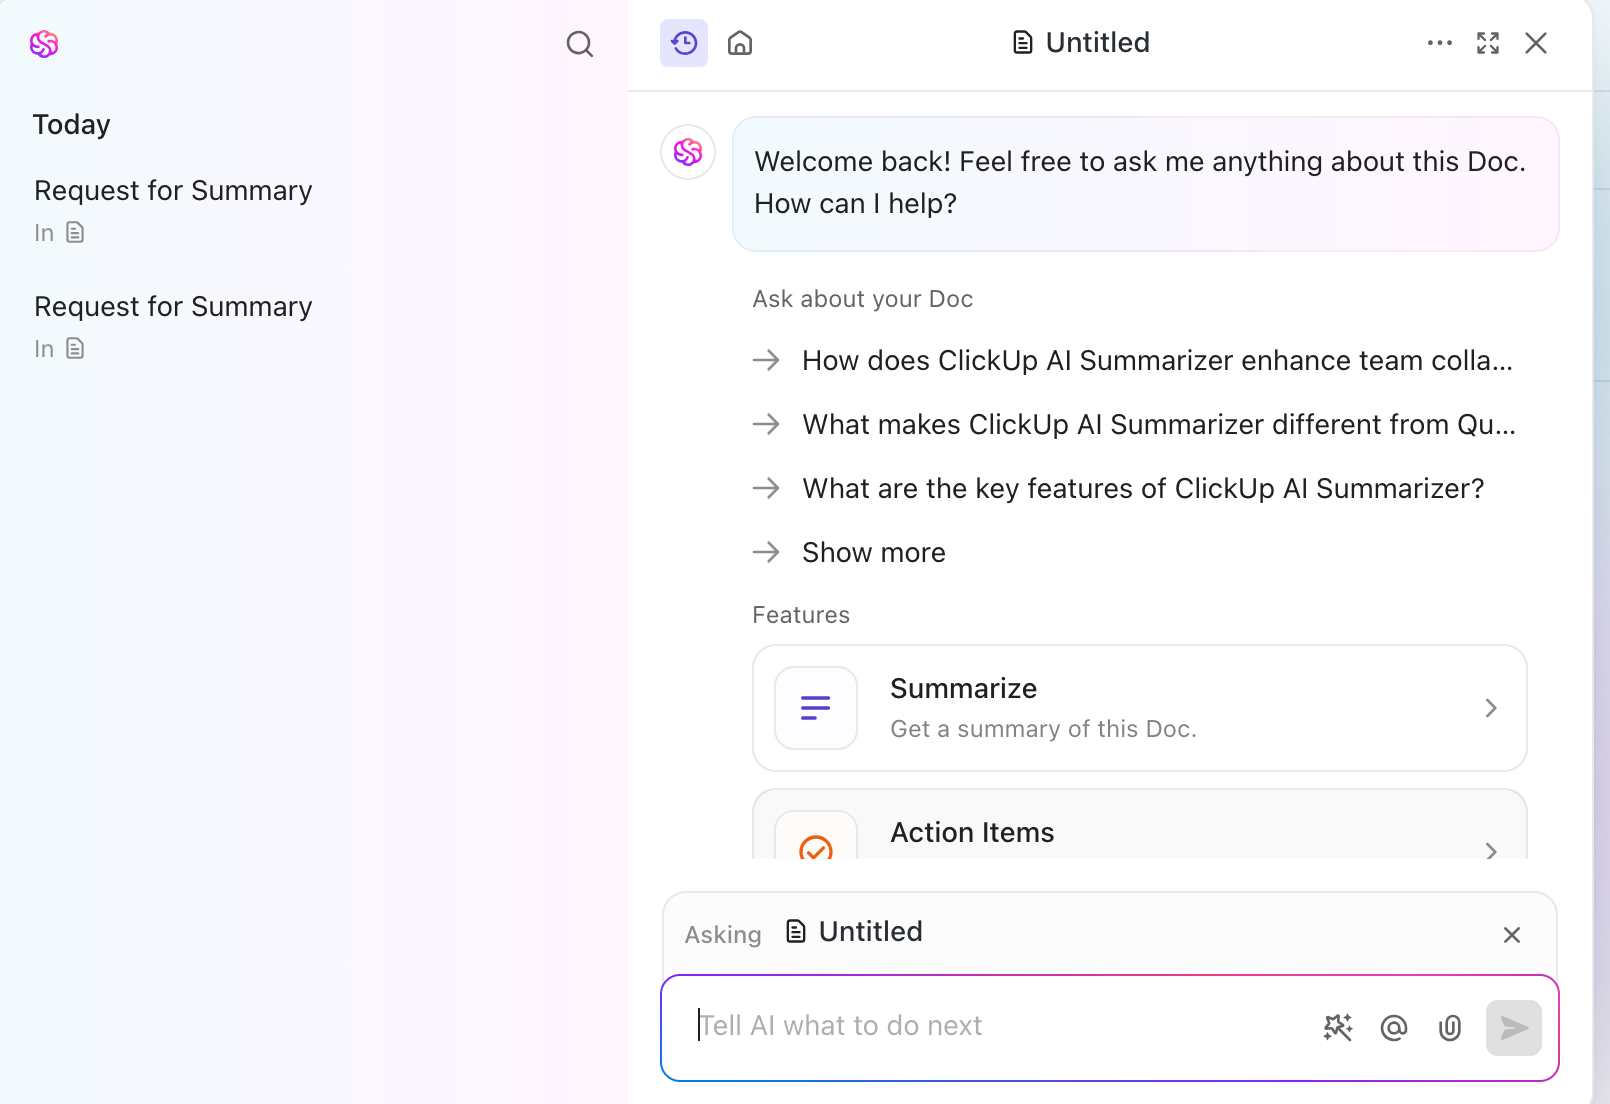Attach a file with the paperclip icon
The height and width of the screenshot is (1104, 1610).
tap(1449, 1027)
